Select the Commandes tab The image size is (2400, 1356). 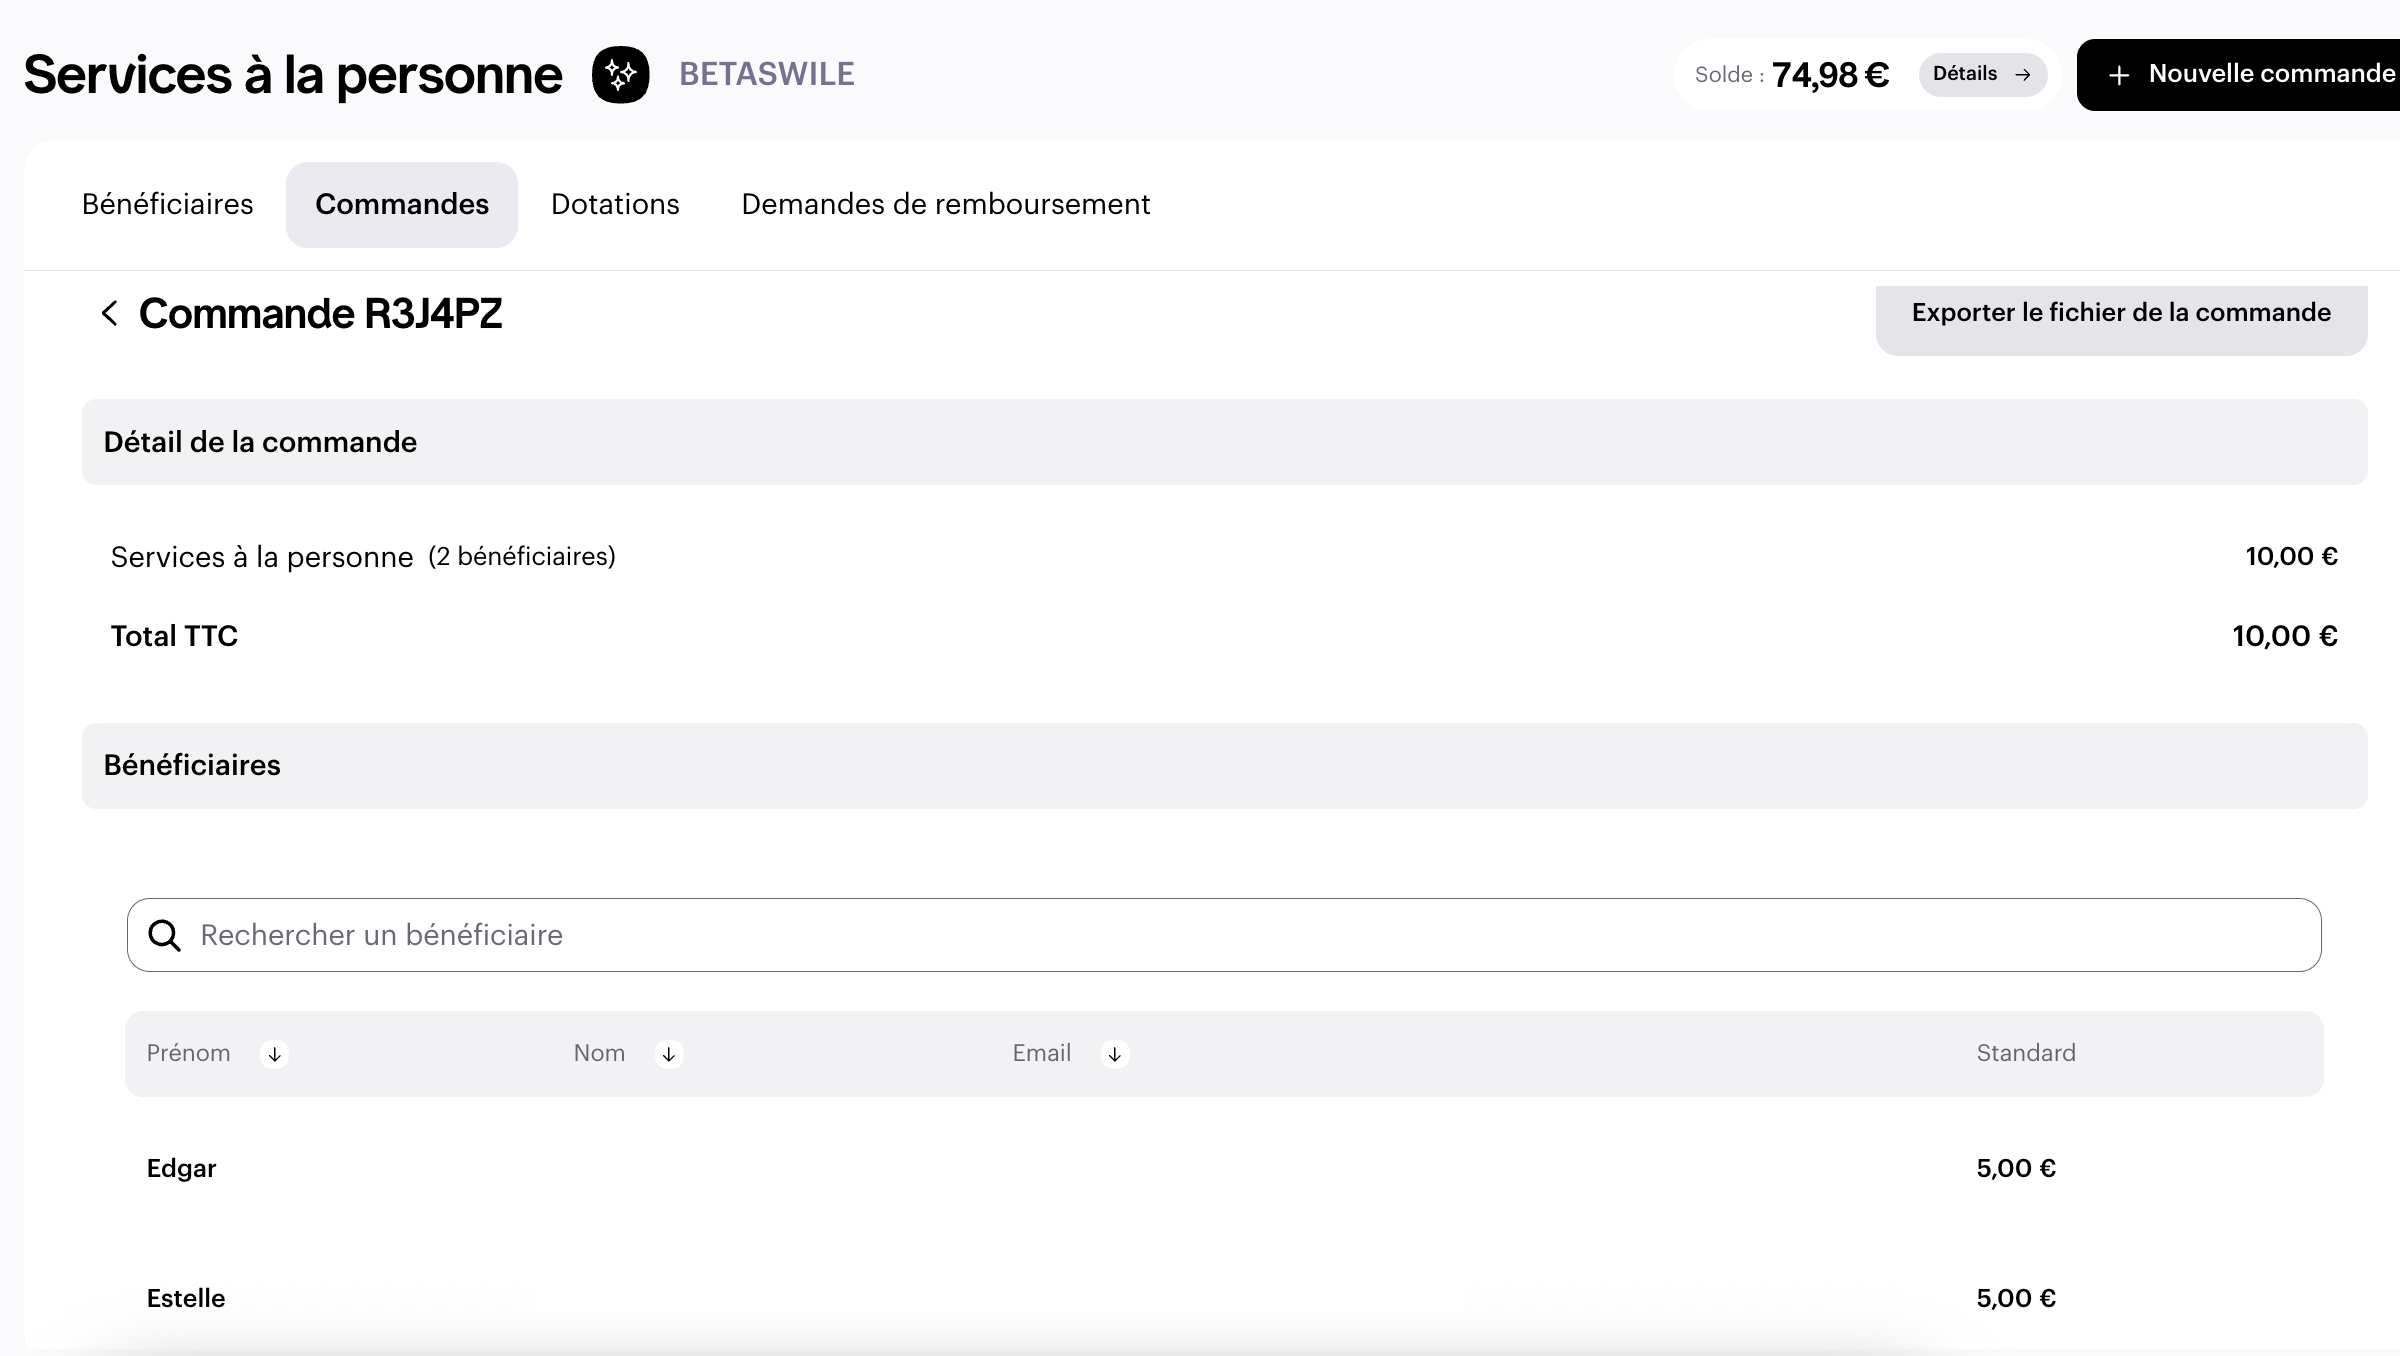point(402,204)
